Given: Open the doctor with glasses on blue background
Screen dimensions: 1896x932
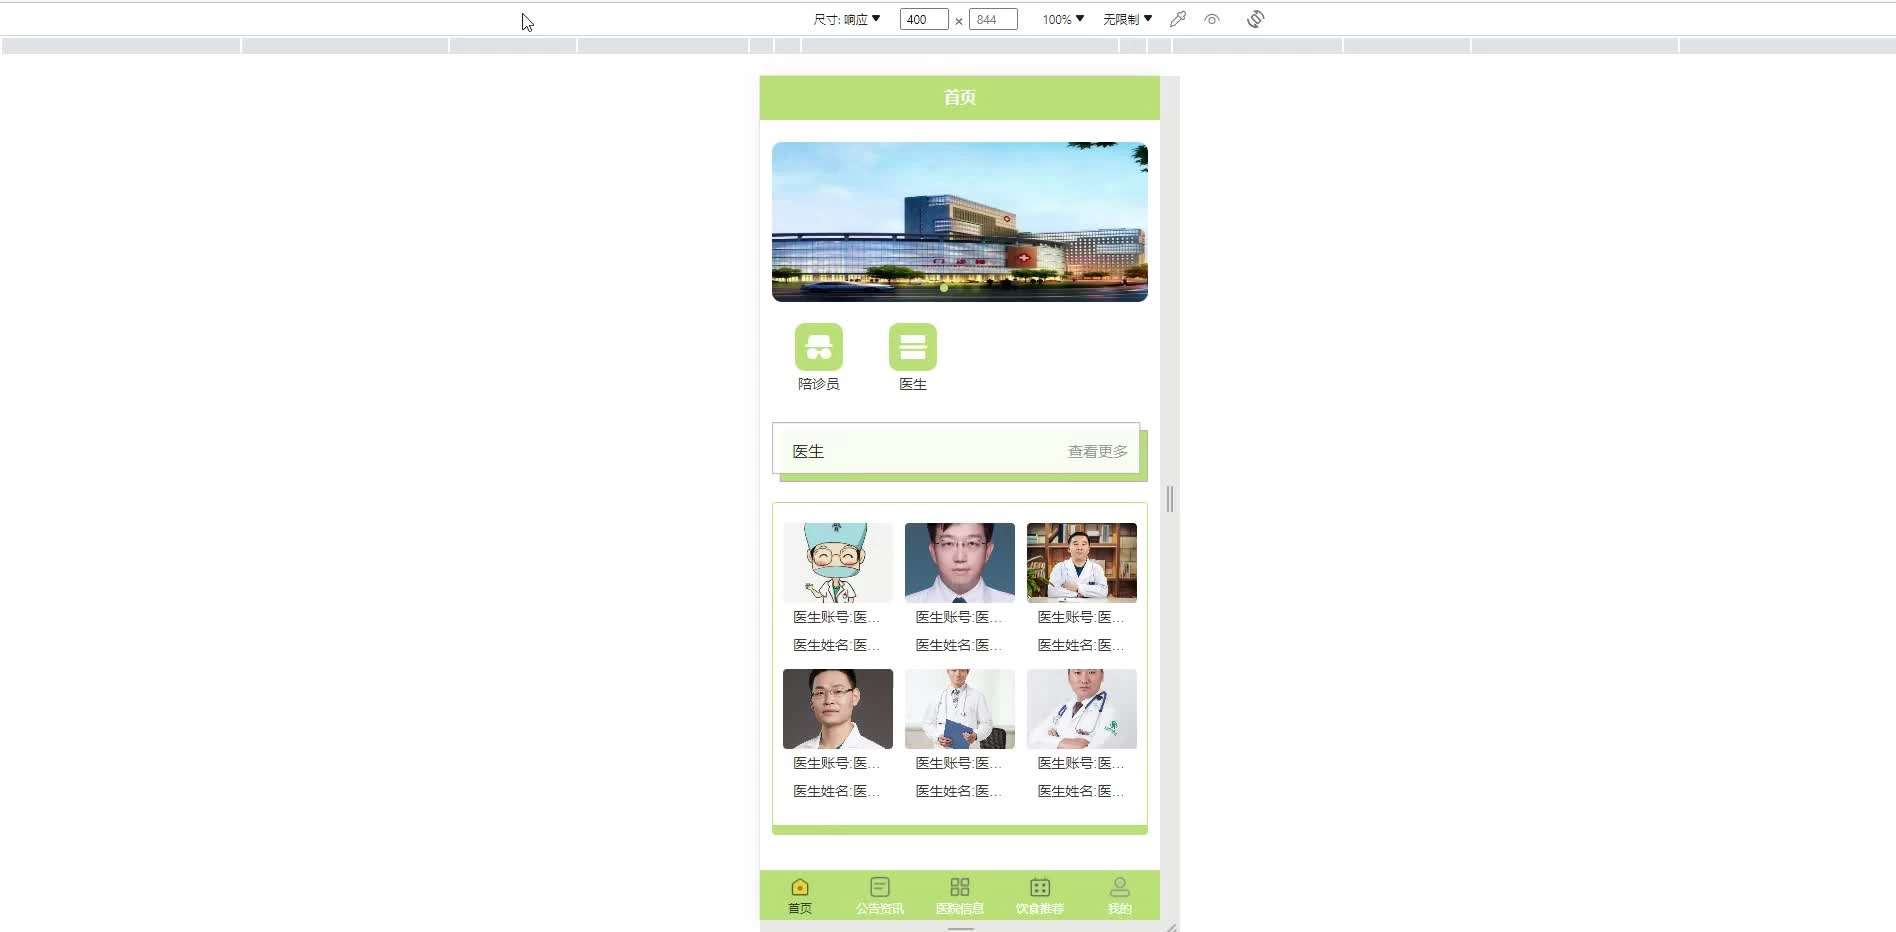Looking at the screenshot, I should click(x=960, y=562).
